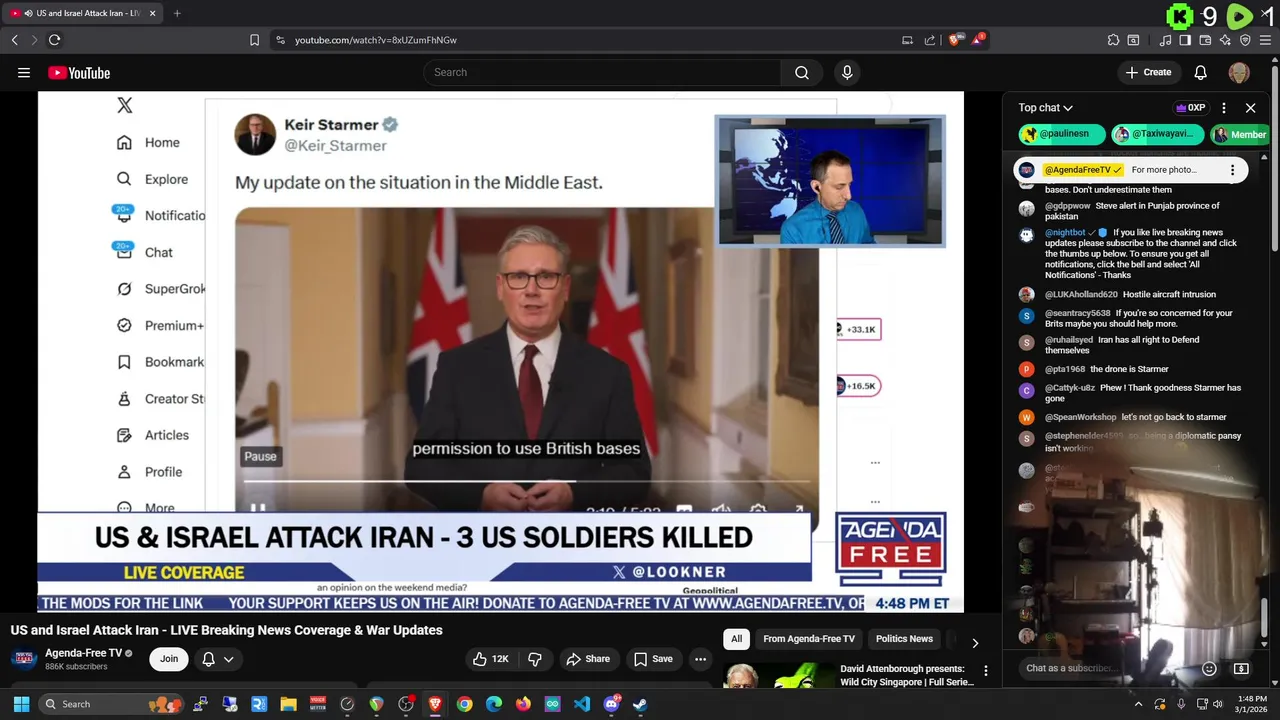Open Visual Studio Code from taskbar
Screen dimensions: 1280x720
pos(582,704)
